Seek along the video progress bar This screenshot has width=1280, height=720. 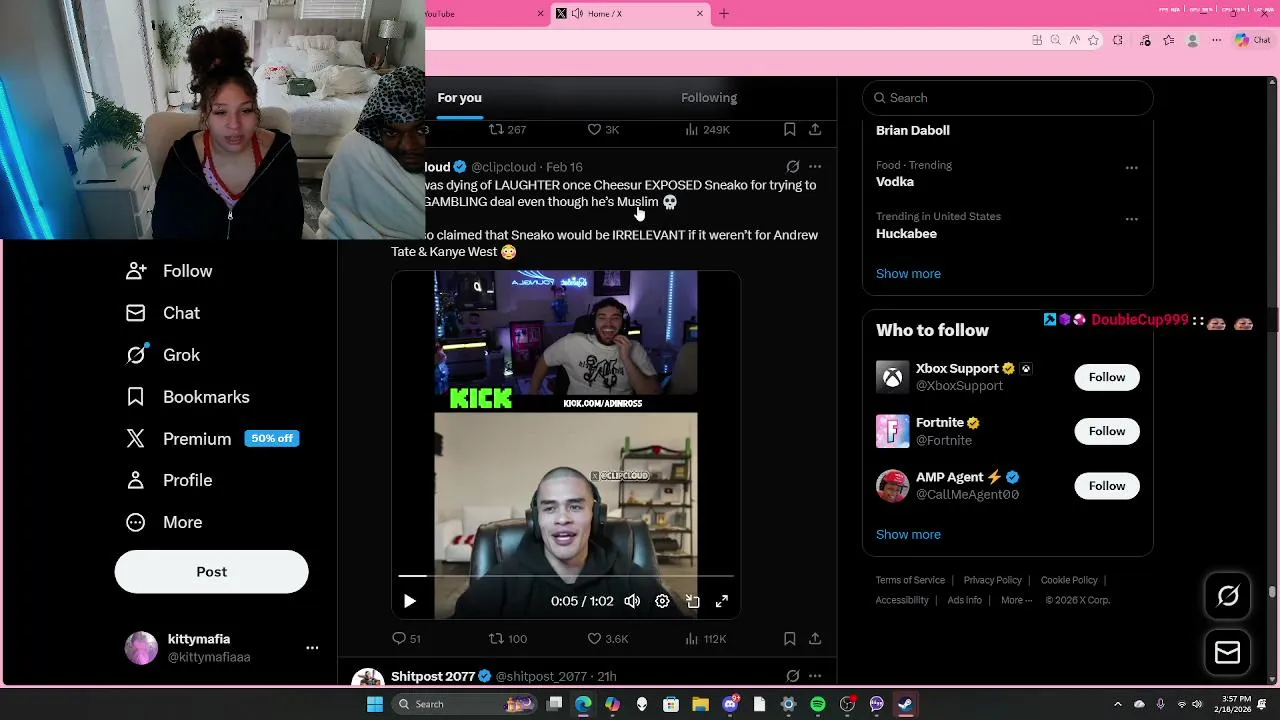(x=566, y=576)
